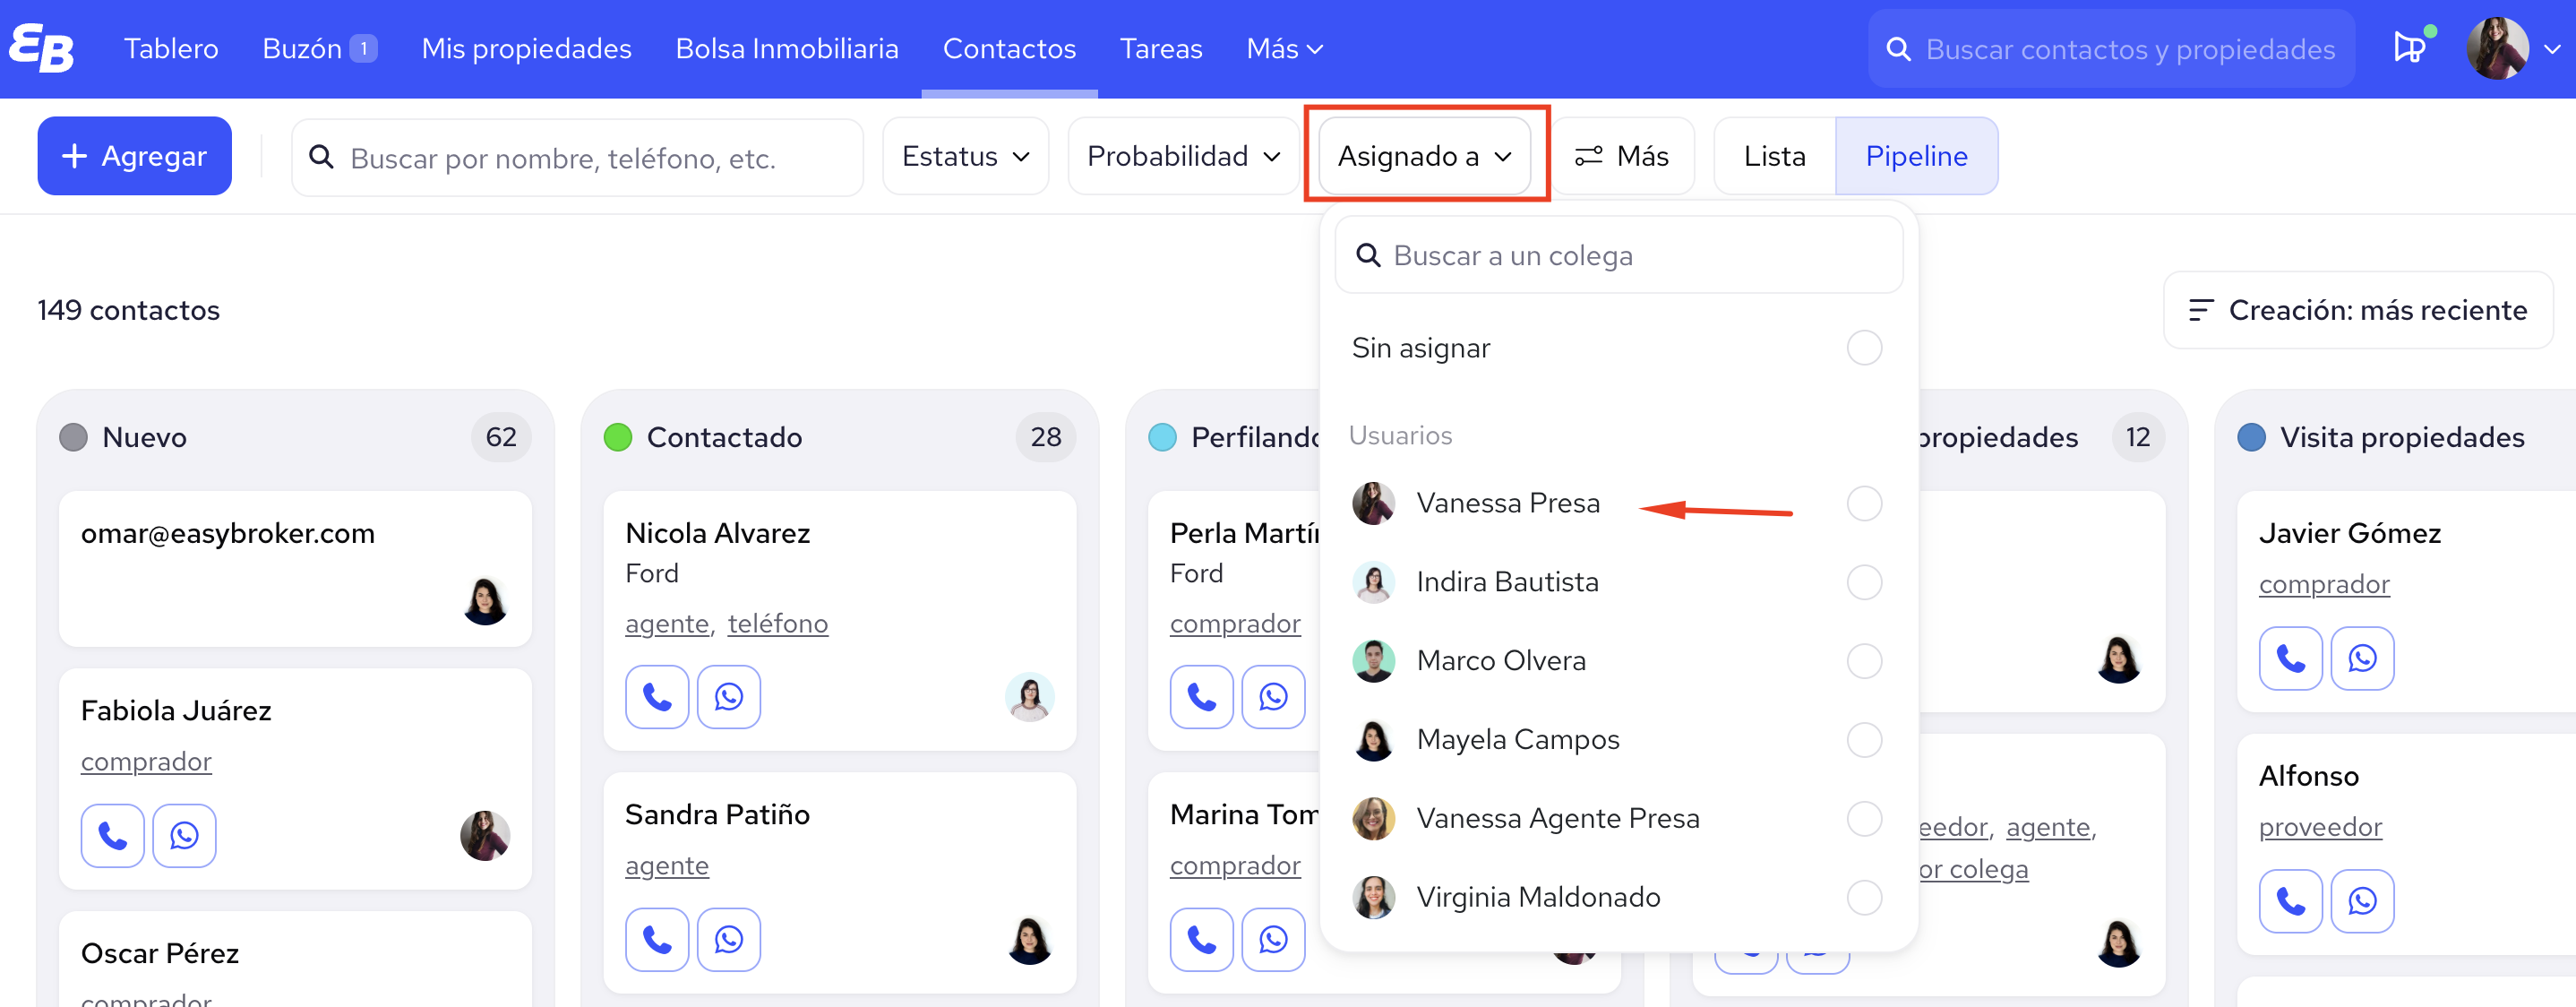Open more filters with Más button
Screen dimensions: 2576x1007
click(1622, 156)
